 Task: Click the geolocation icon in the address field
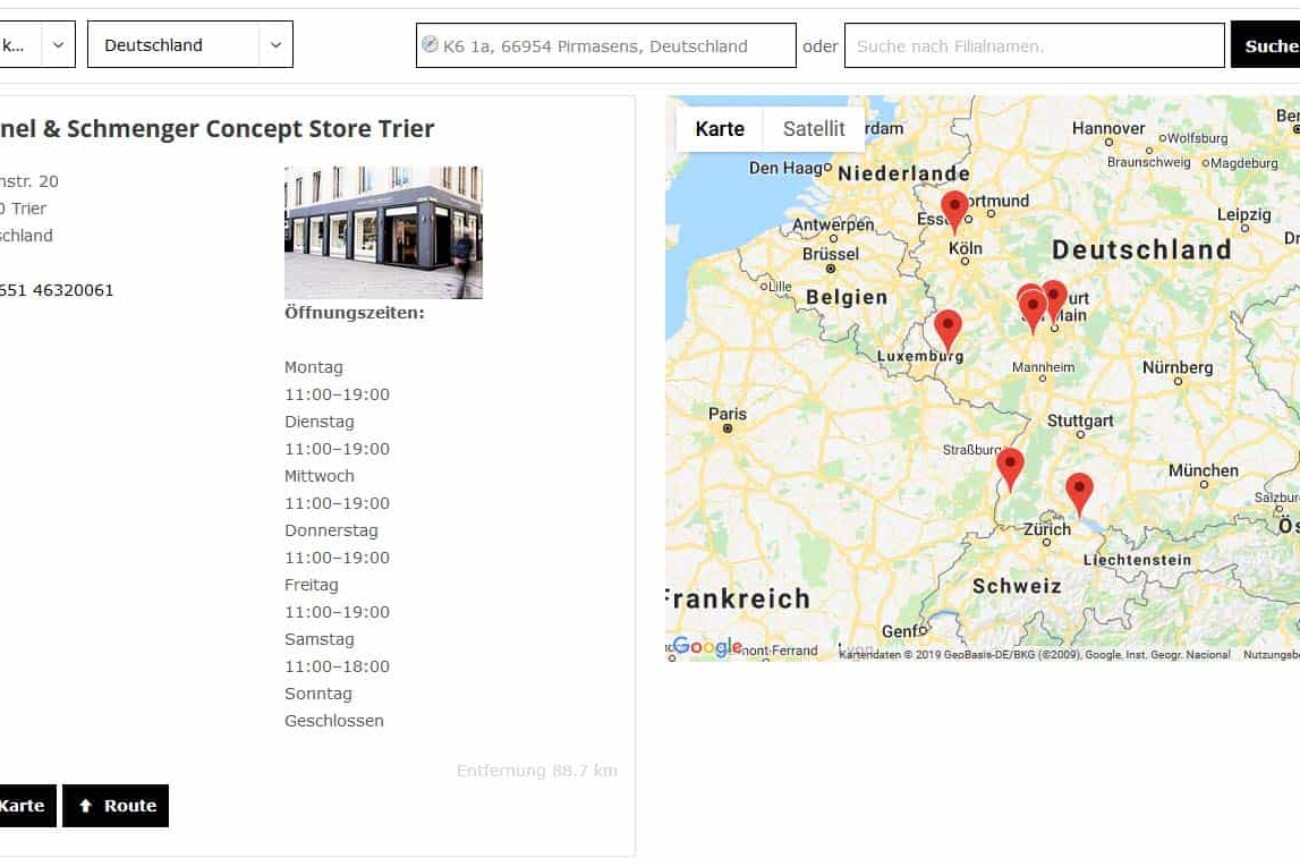click(430, 44)
